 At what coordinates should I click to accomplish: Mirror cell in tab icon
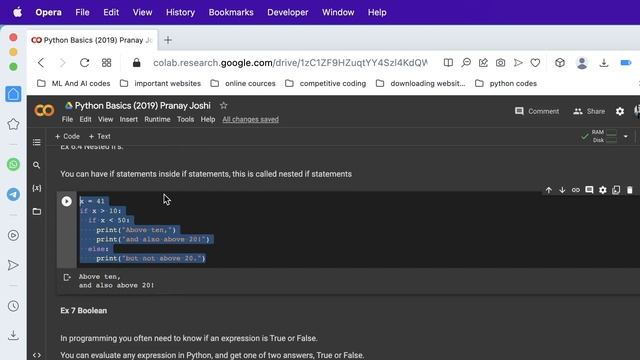point(616,190)
